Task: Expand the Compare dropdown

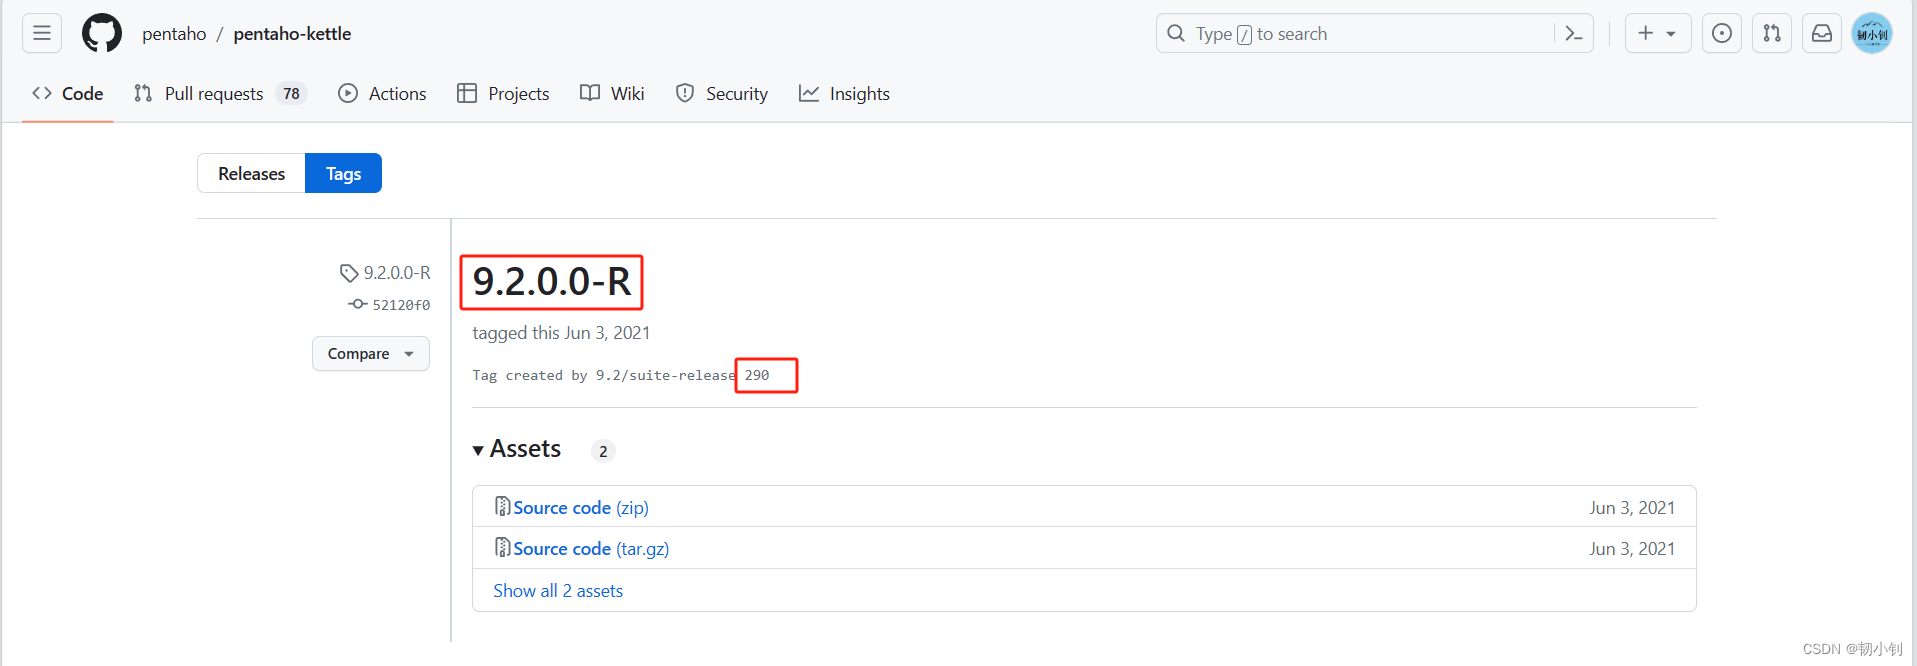Action: click(370, 353)
